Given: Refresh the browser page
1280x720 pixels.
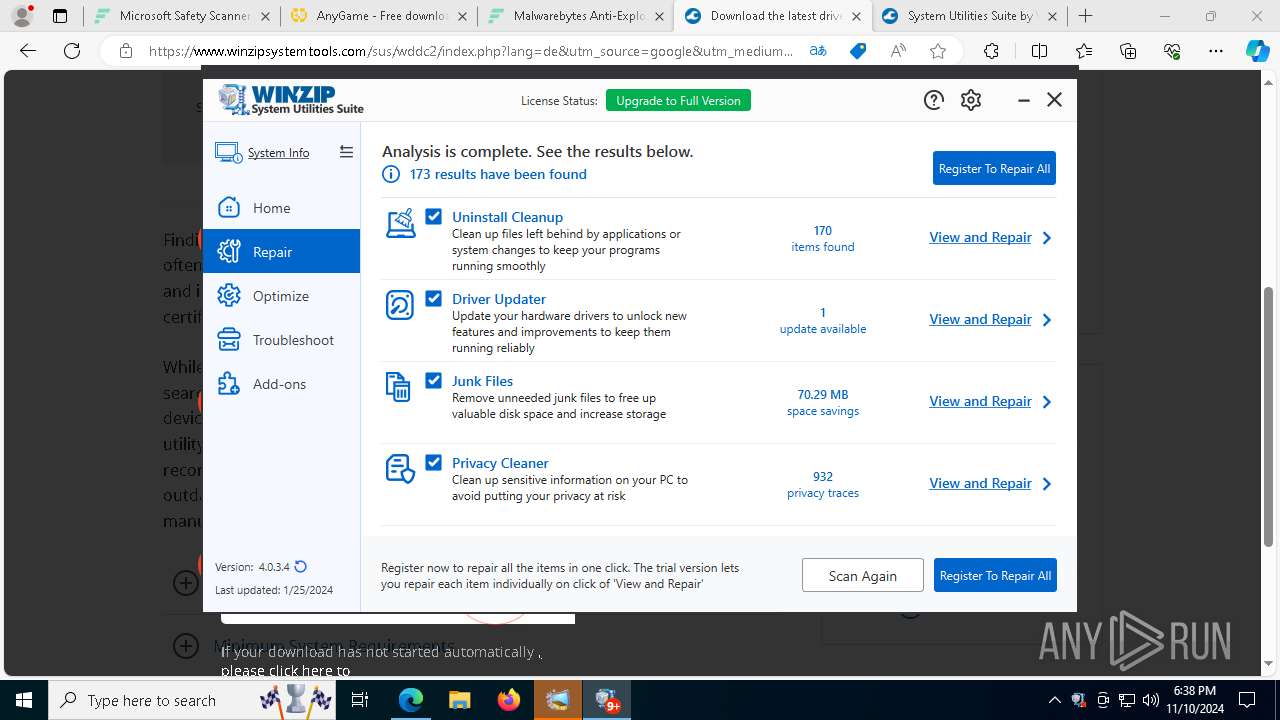Looking at the screenshot, I should point(72,52).
